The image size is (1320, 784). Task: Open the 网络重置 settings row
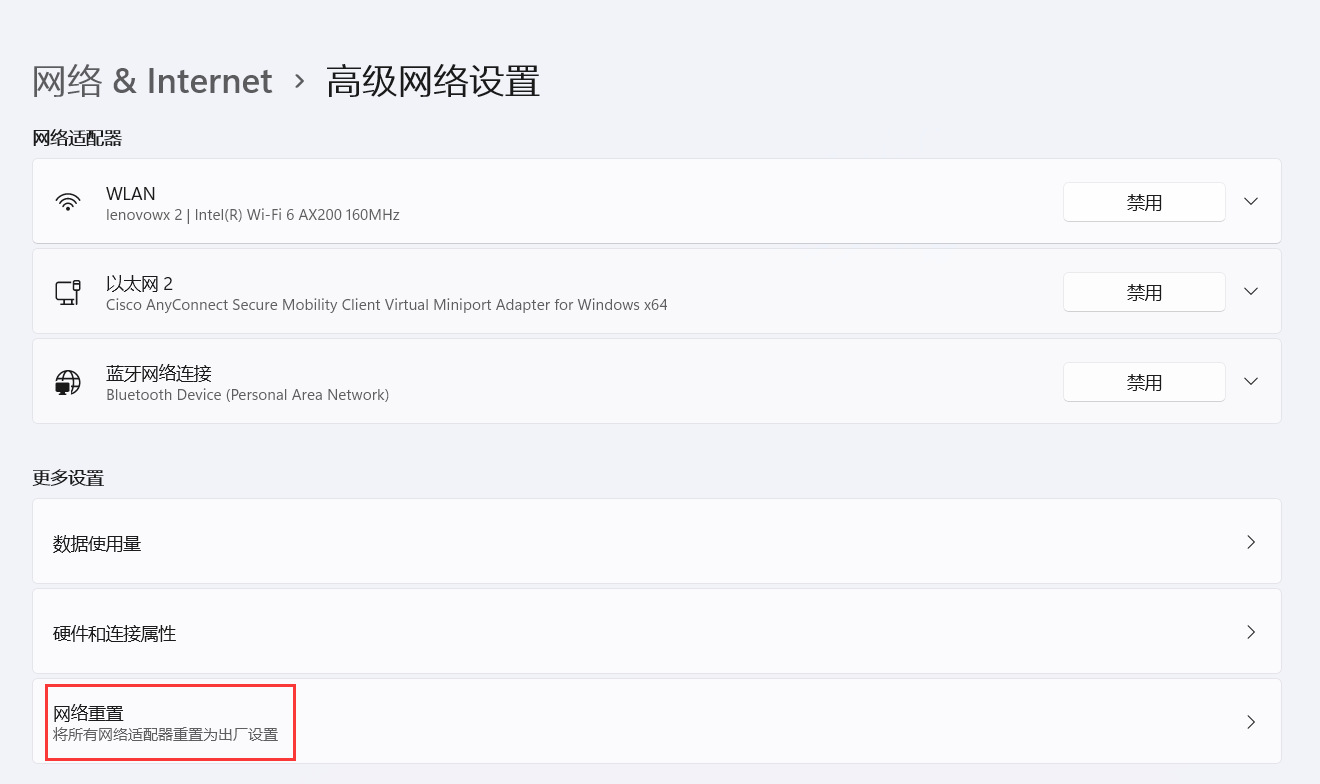click(657, 721)
